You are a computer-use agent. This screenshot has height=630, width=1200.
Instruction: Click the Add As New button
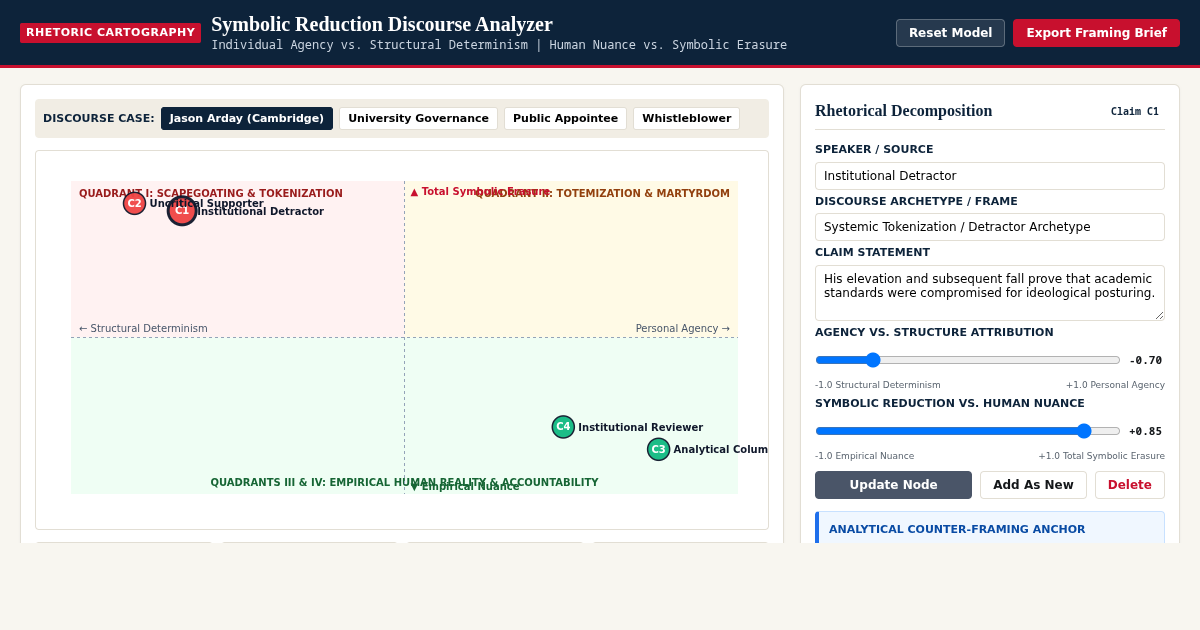(x=1033, y=485)
